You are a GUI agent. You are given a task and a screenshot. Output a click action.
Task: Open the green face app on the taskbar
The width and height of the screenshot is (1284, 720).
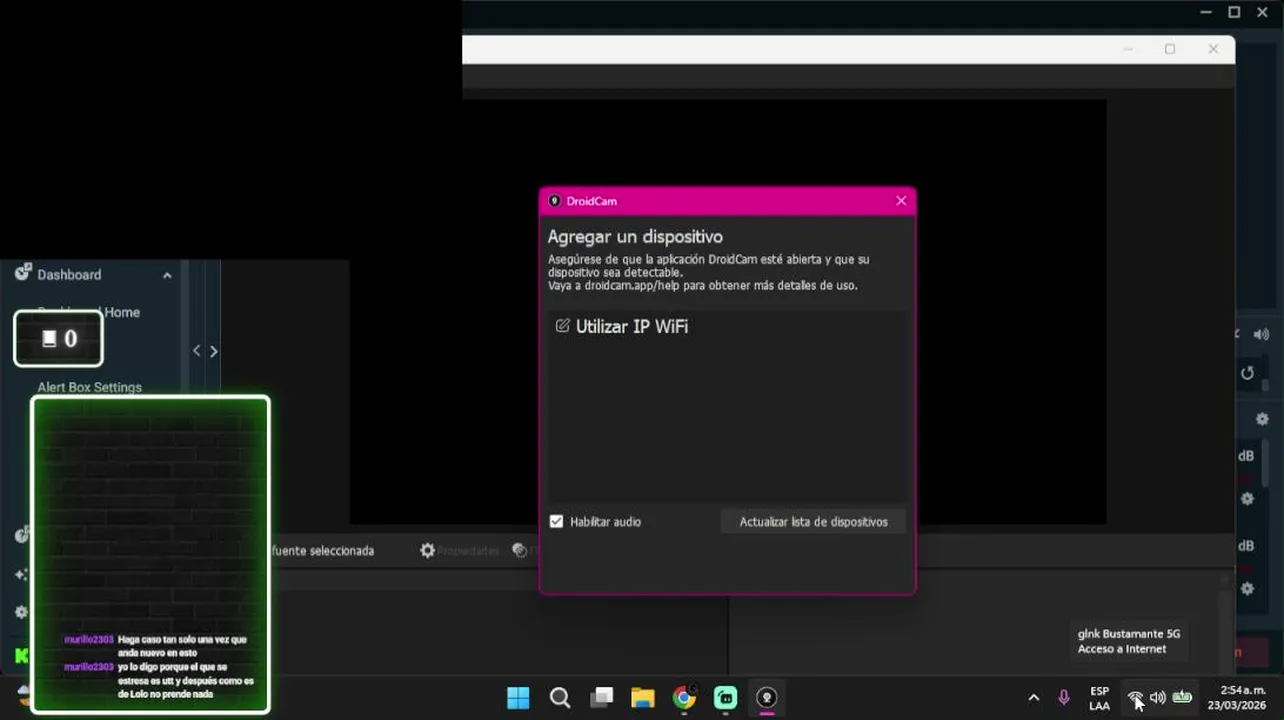pos(726,698)
